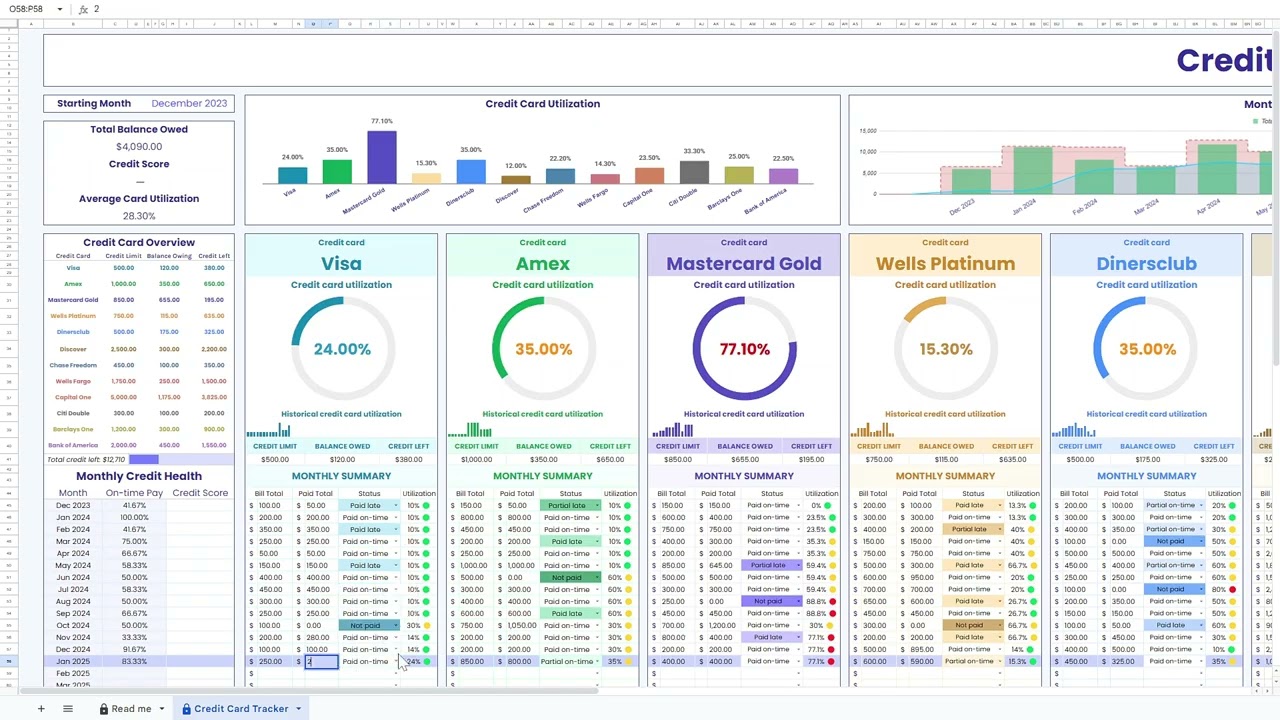
Task: Click the Visa 24.00% utilization donut
Action: coord(342,349)
